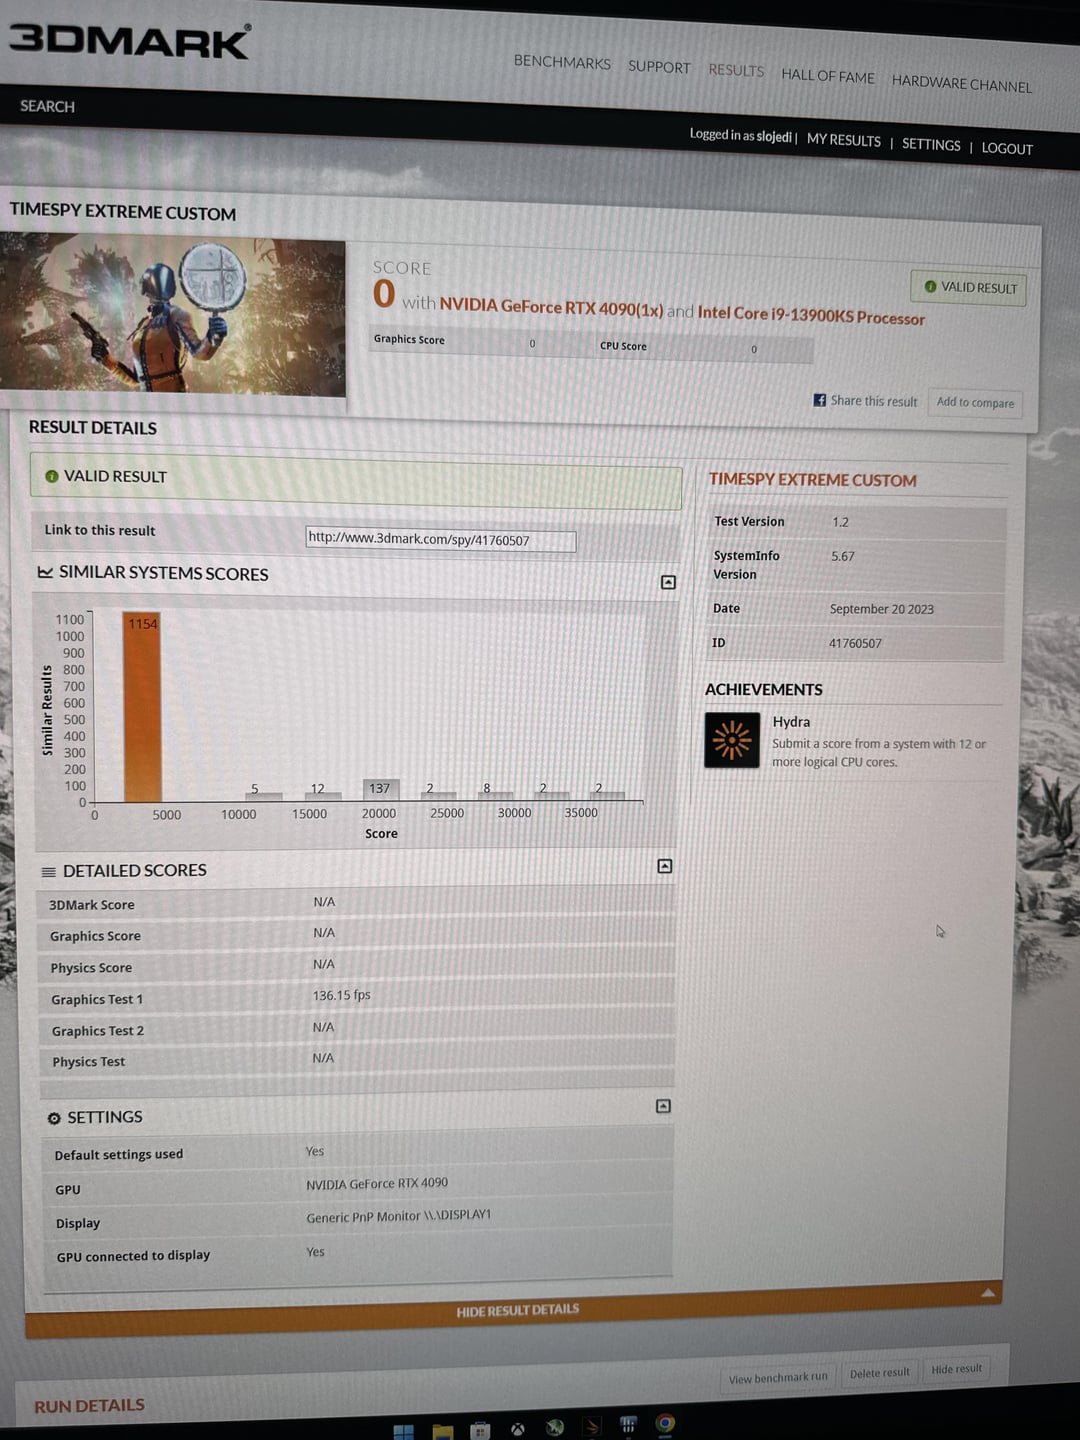The width and height of the screenshot is (1080, 1440).
Task: Click Graphics Test 1 value 136.15 fps
Action: [342, 995]
